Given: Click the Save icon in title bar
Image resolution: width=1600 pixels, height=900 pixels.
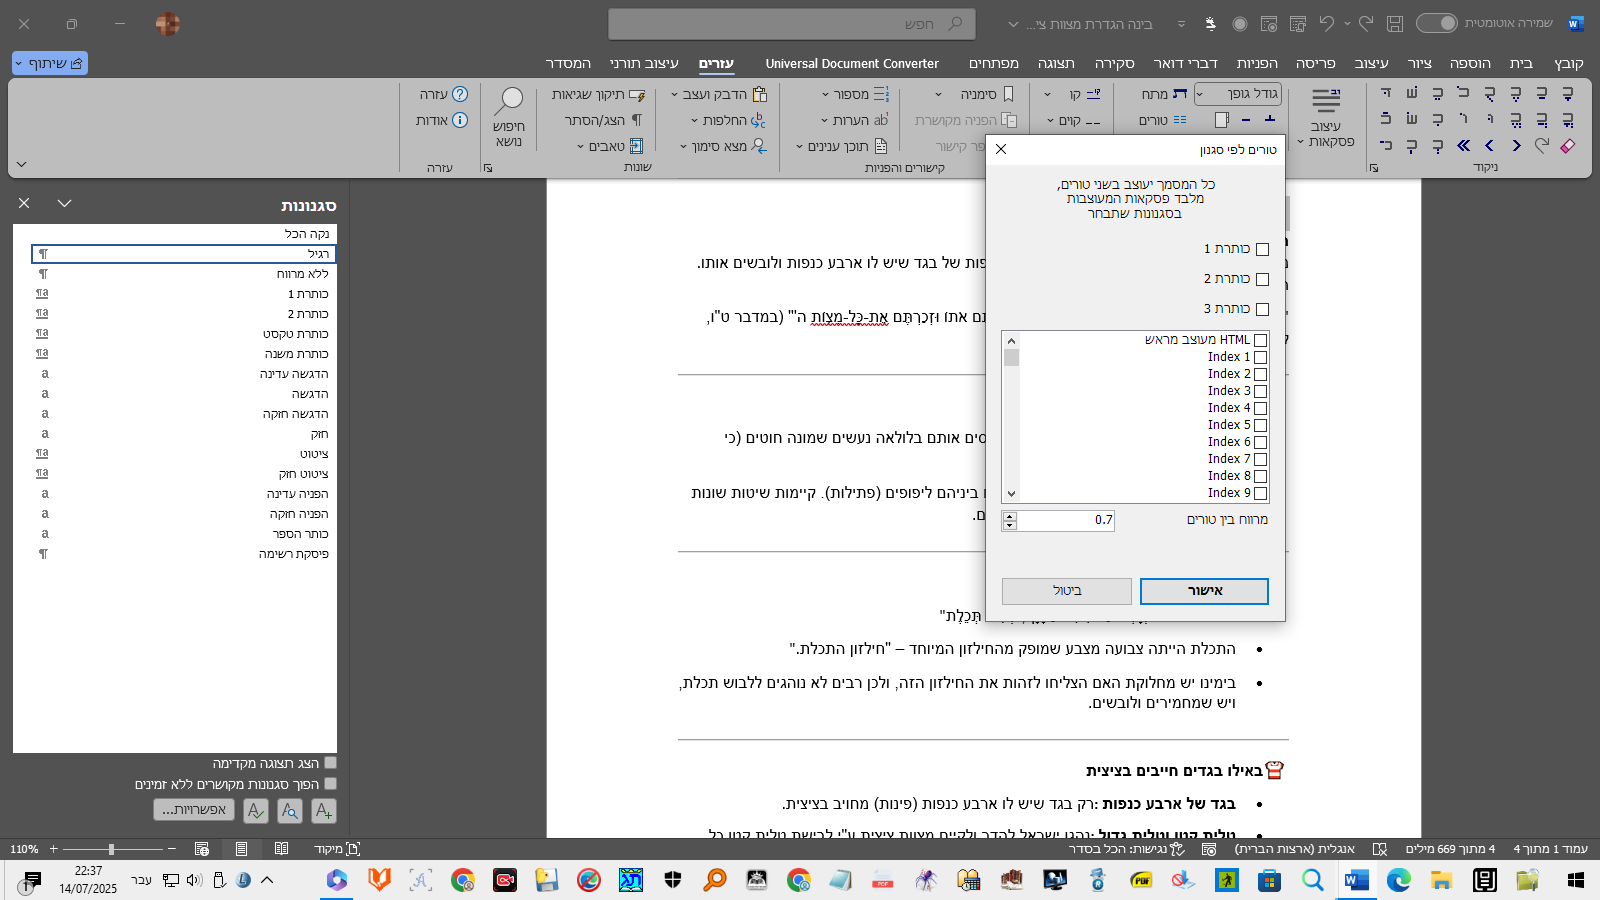Looking at the screenshot, I should point(1395,23).
